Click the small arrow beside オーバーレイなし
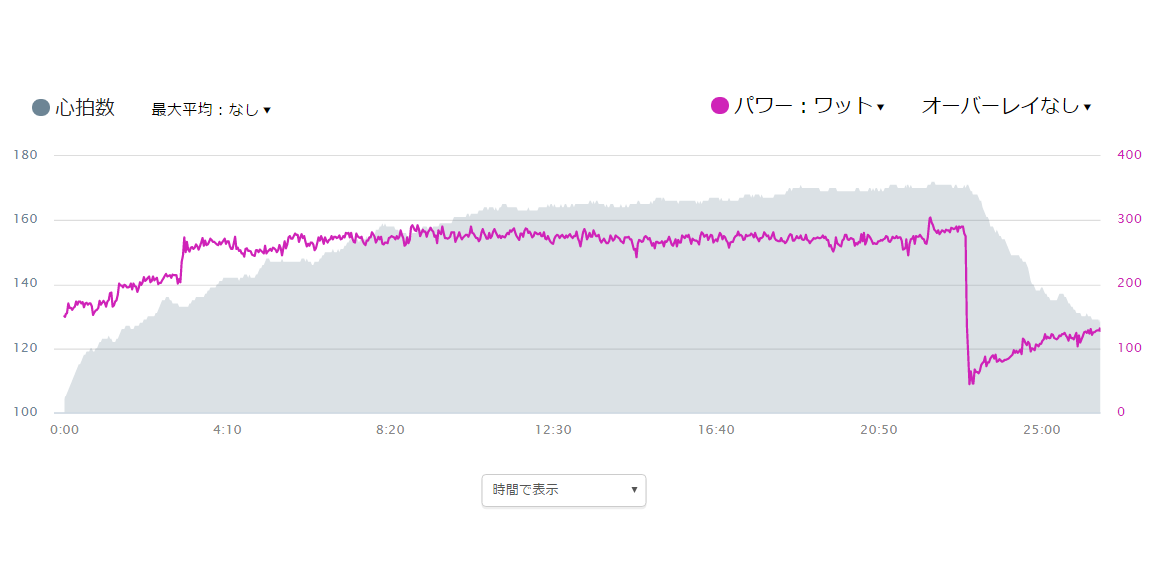Viewport: 1162px width, 574px height. pyautogui.click(x=1087, y=107)
